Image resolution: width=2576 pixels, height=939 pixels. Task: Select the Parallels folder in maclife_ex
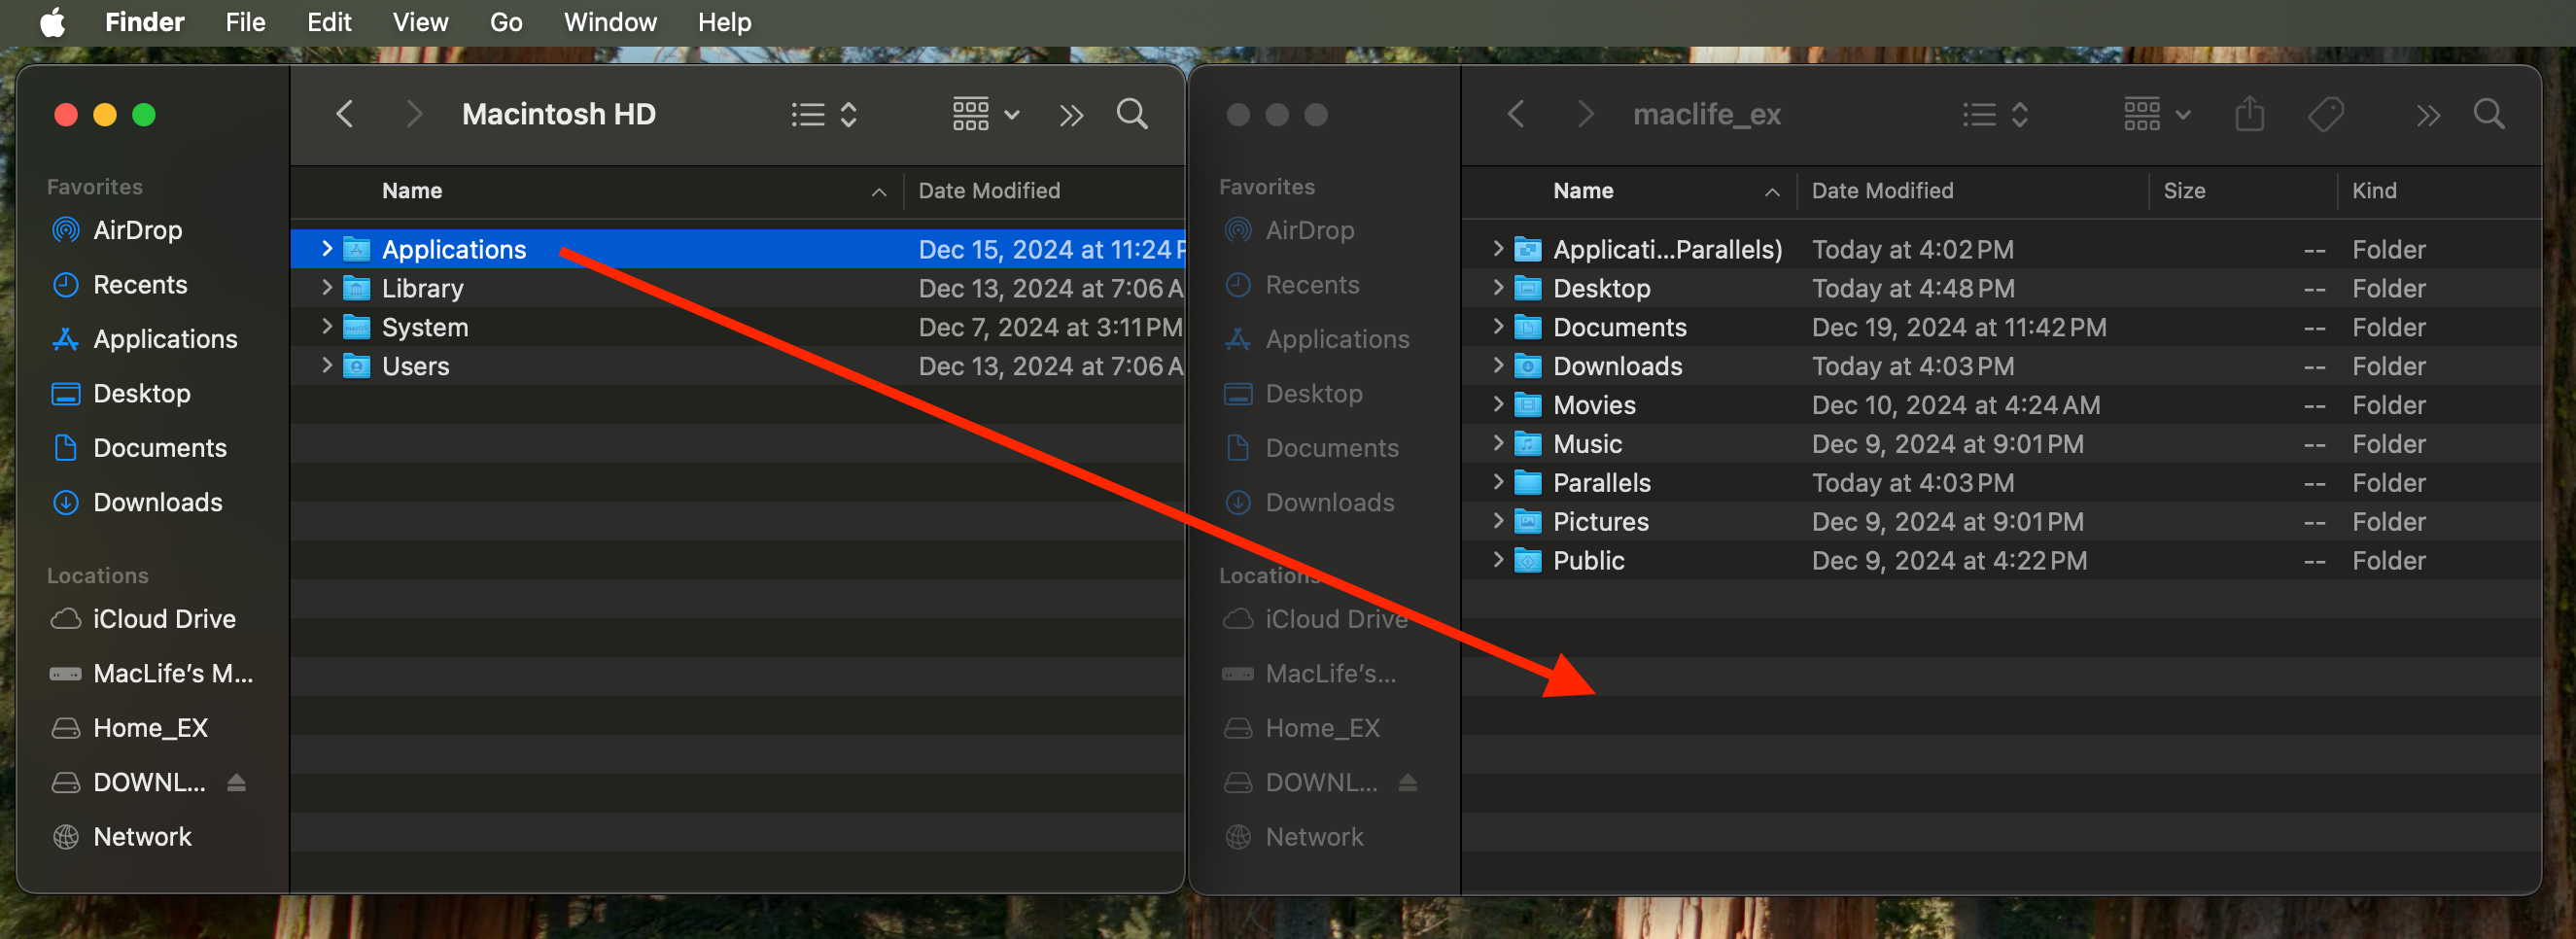point(1601,482)
